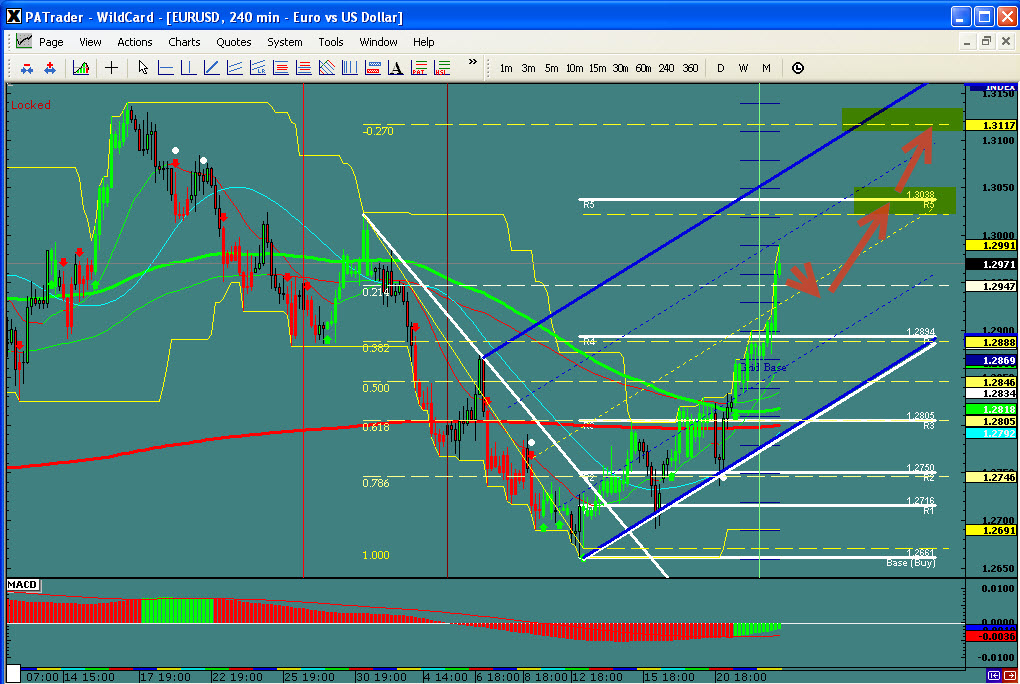The height and width of the screenshot is (684, 1020).
Task: Click the red PAT toolbar icon
Action: [x=418, y=68]
